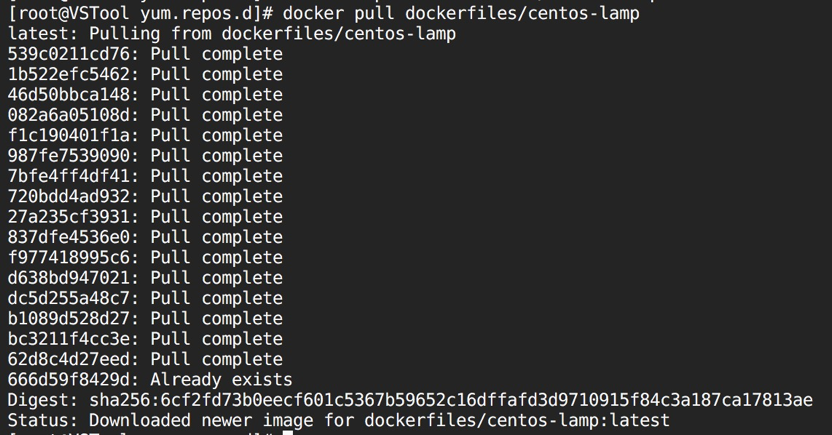Click layer ID f977418995c6
This screenshot has width=832, height=435.
click(68, 257)
